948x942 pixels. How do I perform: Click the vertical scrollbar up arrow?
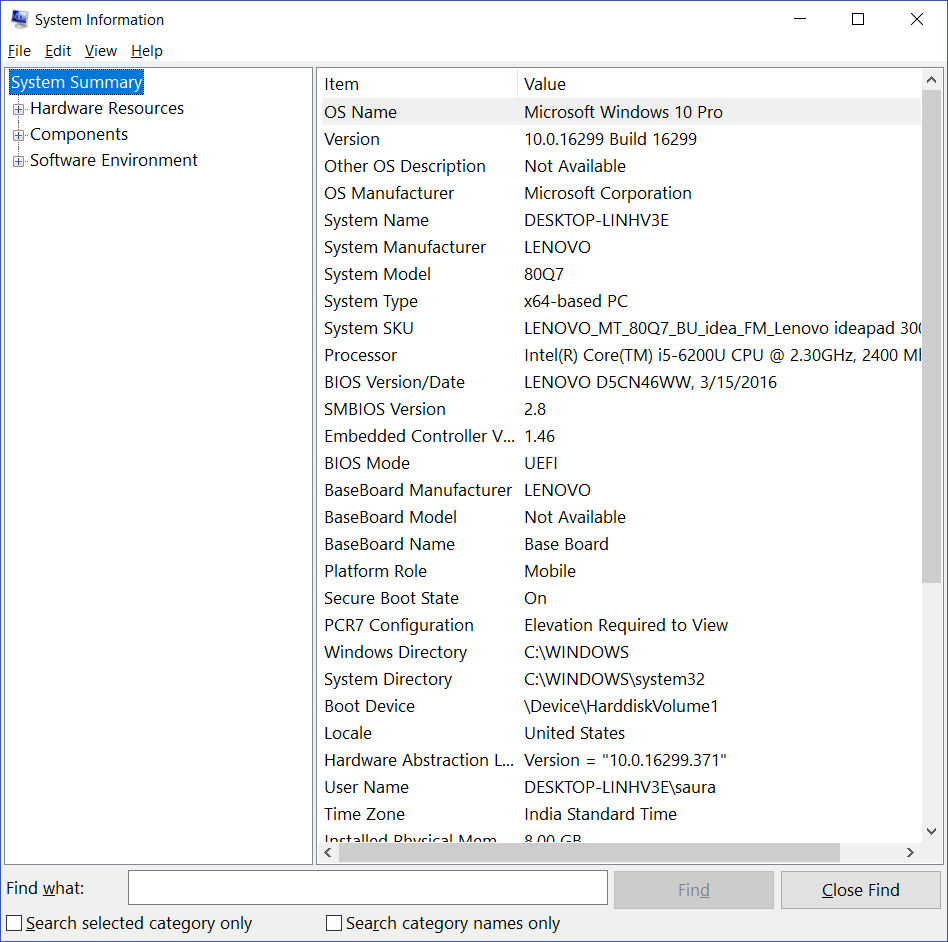(x=931, y=80)
